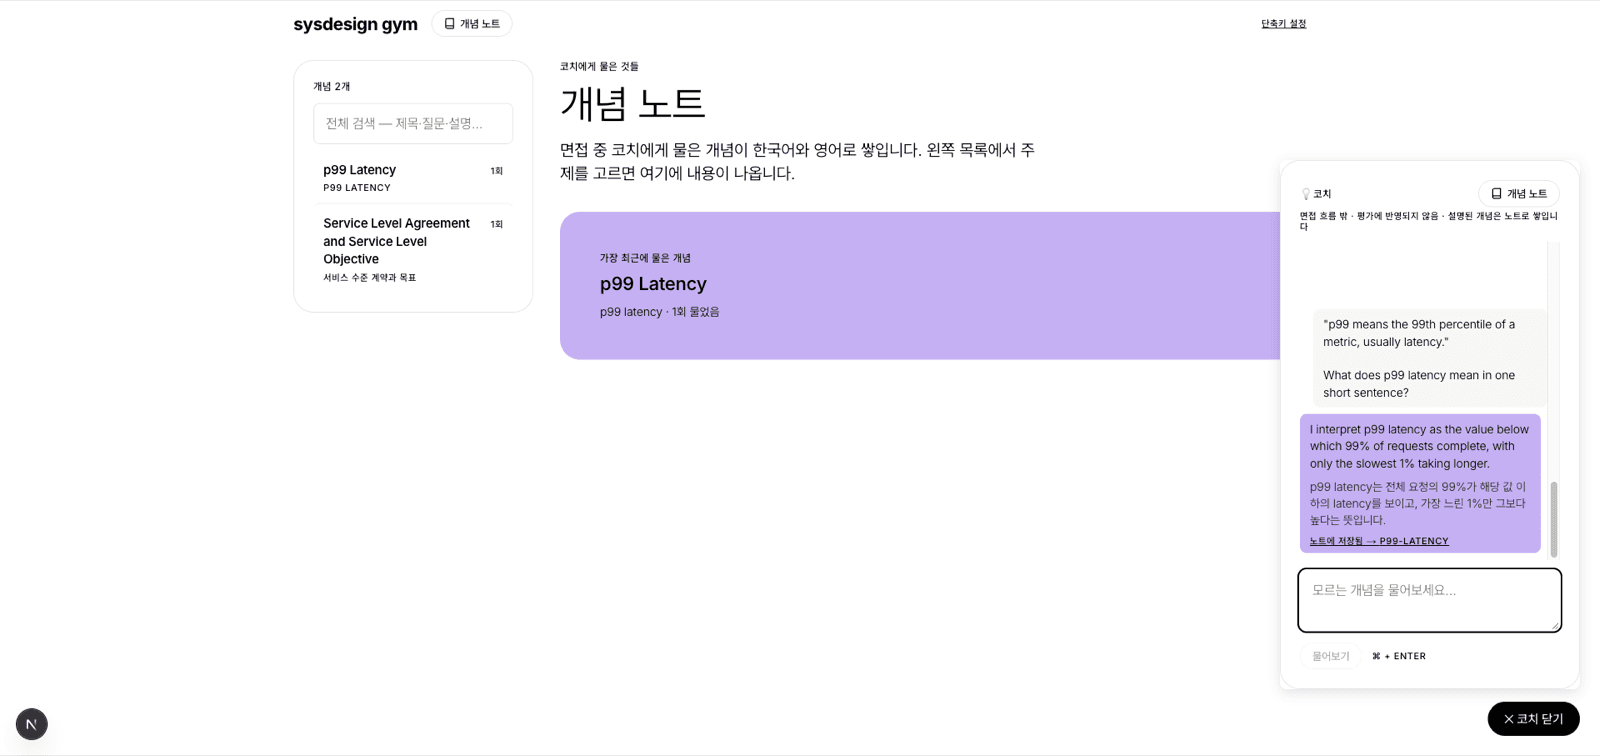Screen dimensions: 1600x756
Task: Click p99 latency · 1회 물었음 caption
Action: click(660, 312)
